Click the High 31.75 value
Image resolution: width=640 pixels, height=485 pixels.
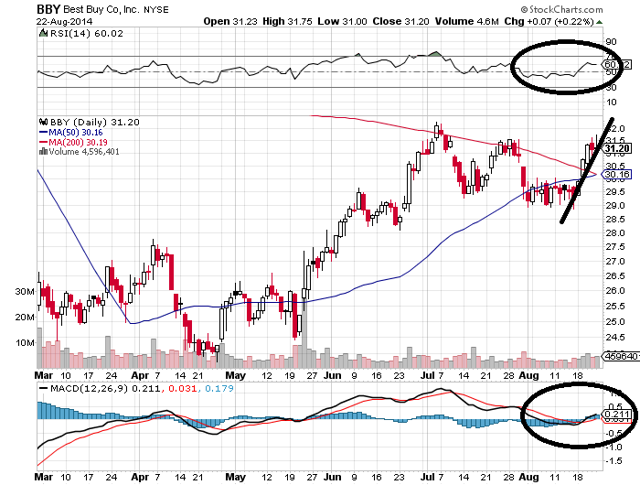click(x=287, y=21)
